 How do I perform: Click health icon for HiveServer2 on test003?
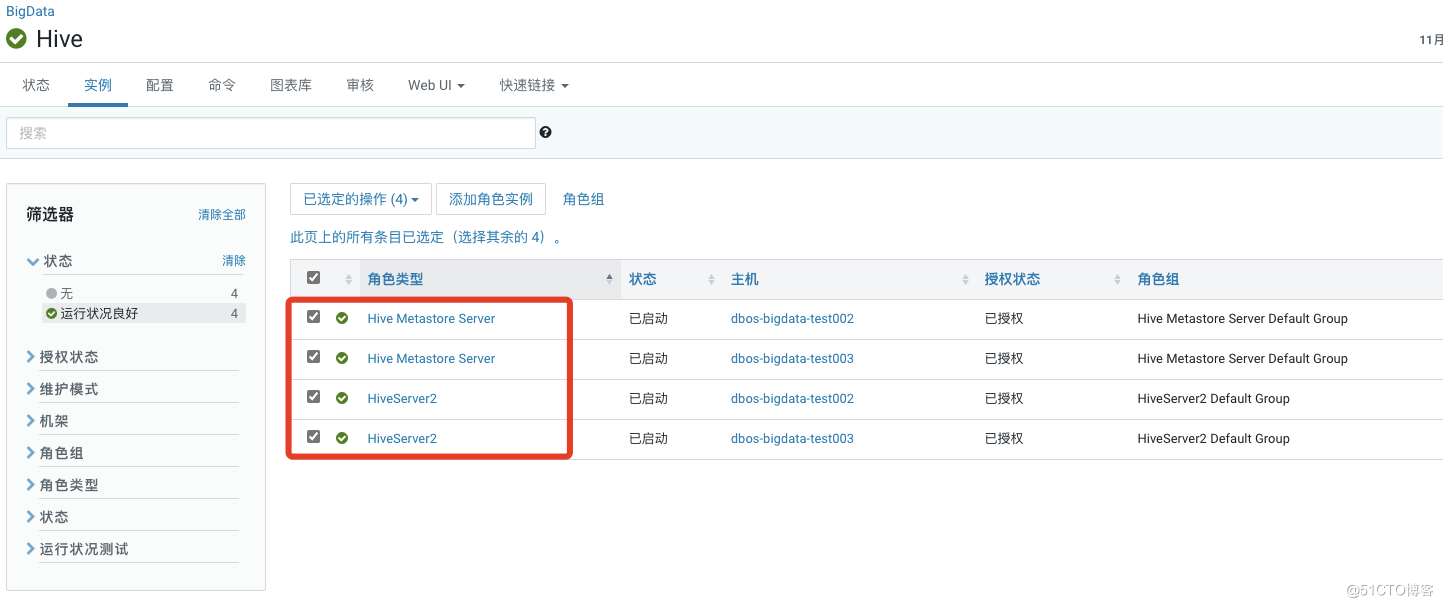click(342, 438)
